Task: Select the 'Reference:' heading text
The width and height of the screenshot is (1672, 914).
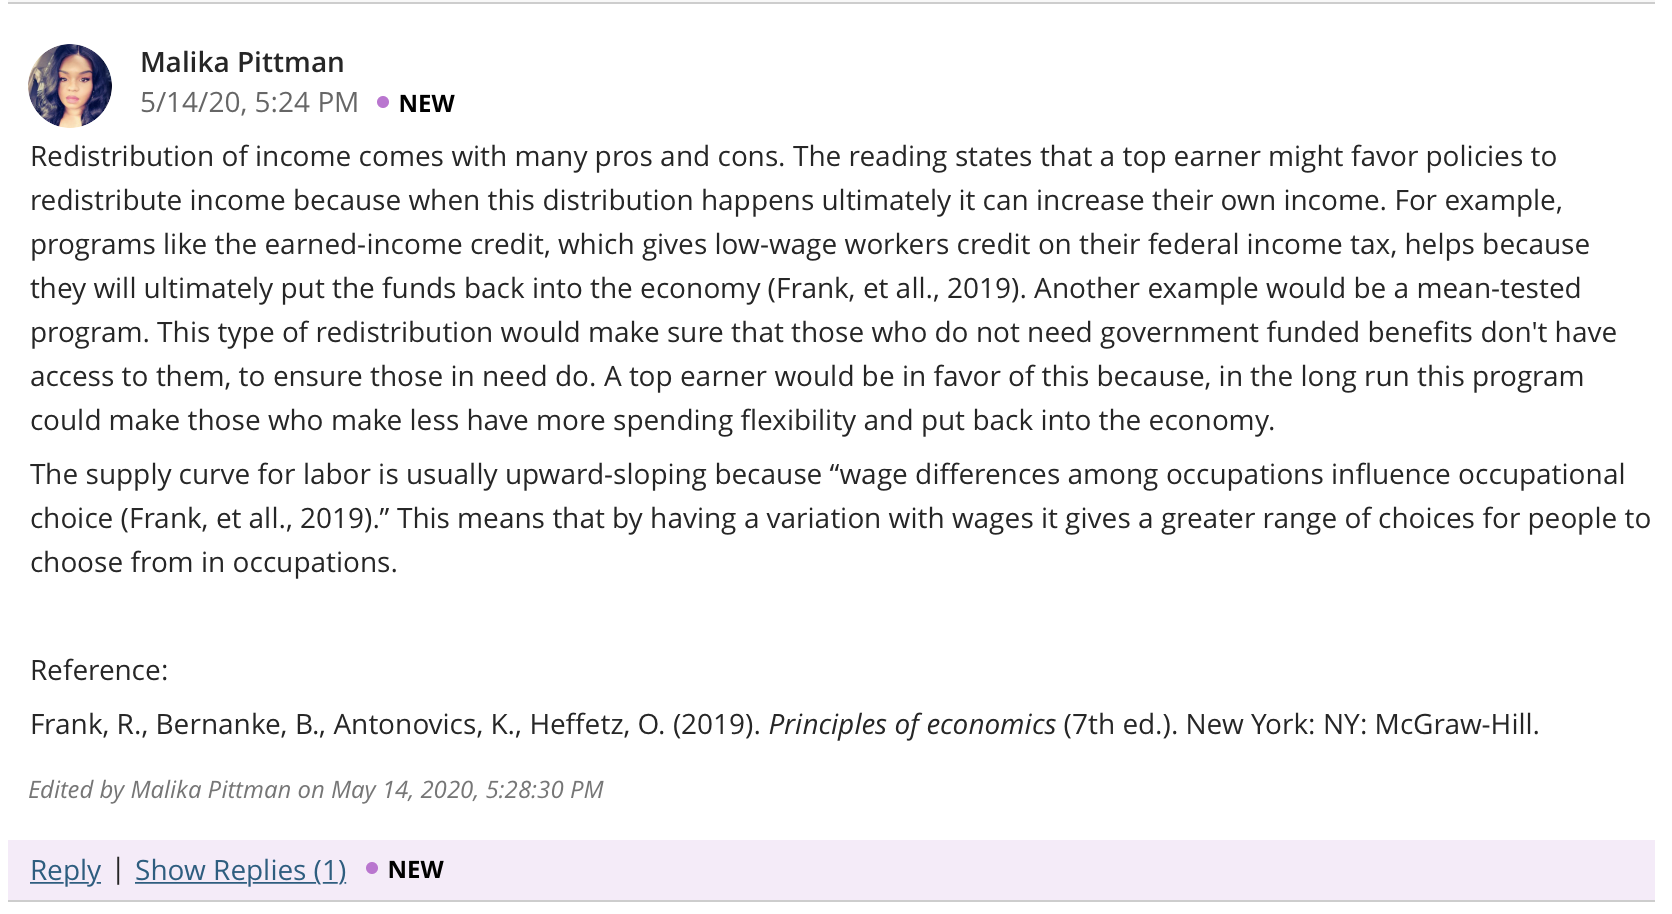Action: tap(99, 670)
